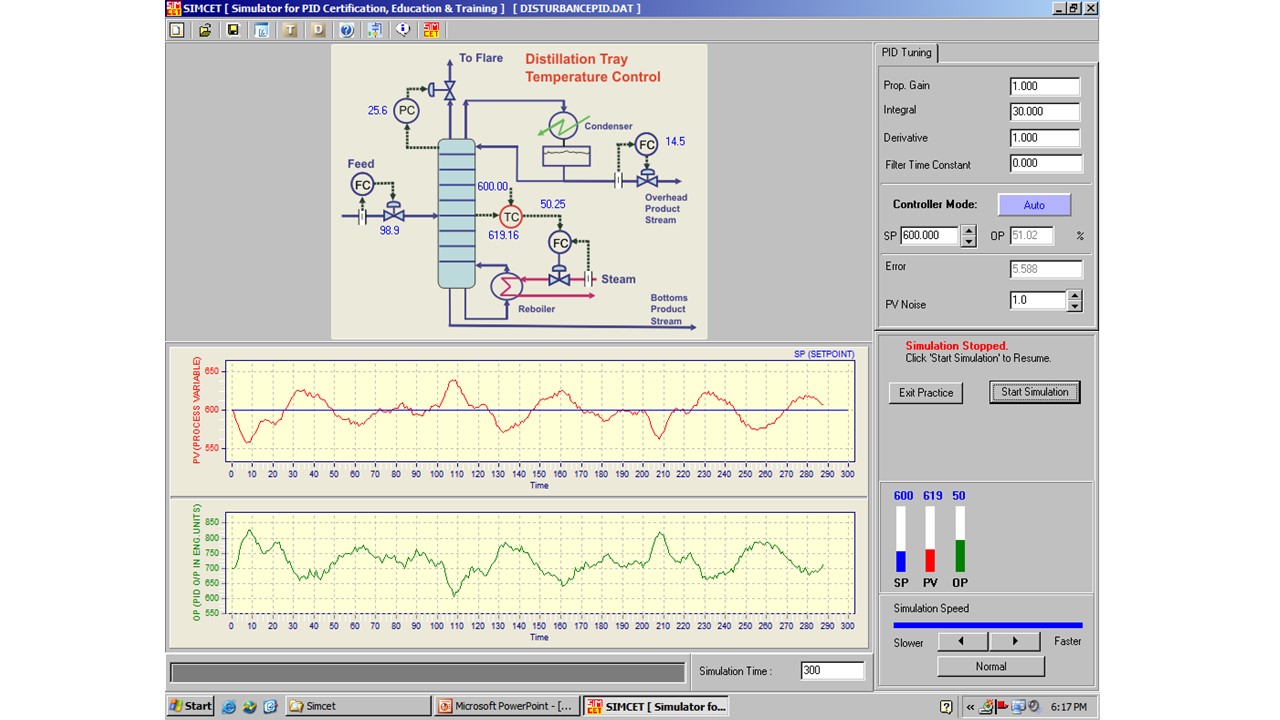Click the SIMCET logo toolbar icon
This screenshot has width=1280, height=720.
429,30
